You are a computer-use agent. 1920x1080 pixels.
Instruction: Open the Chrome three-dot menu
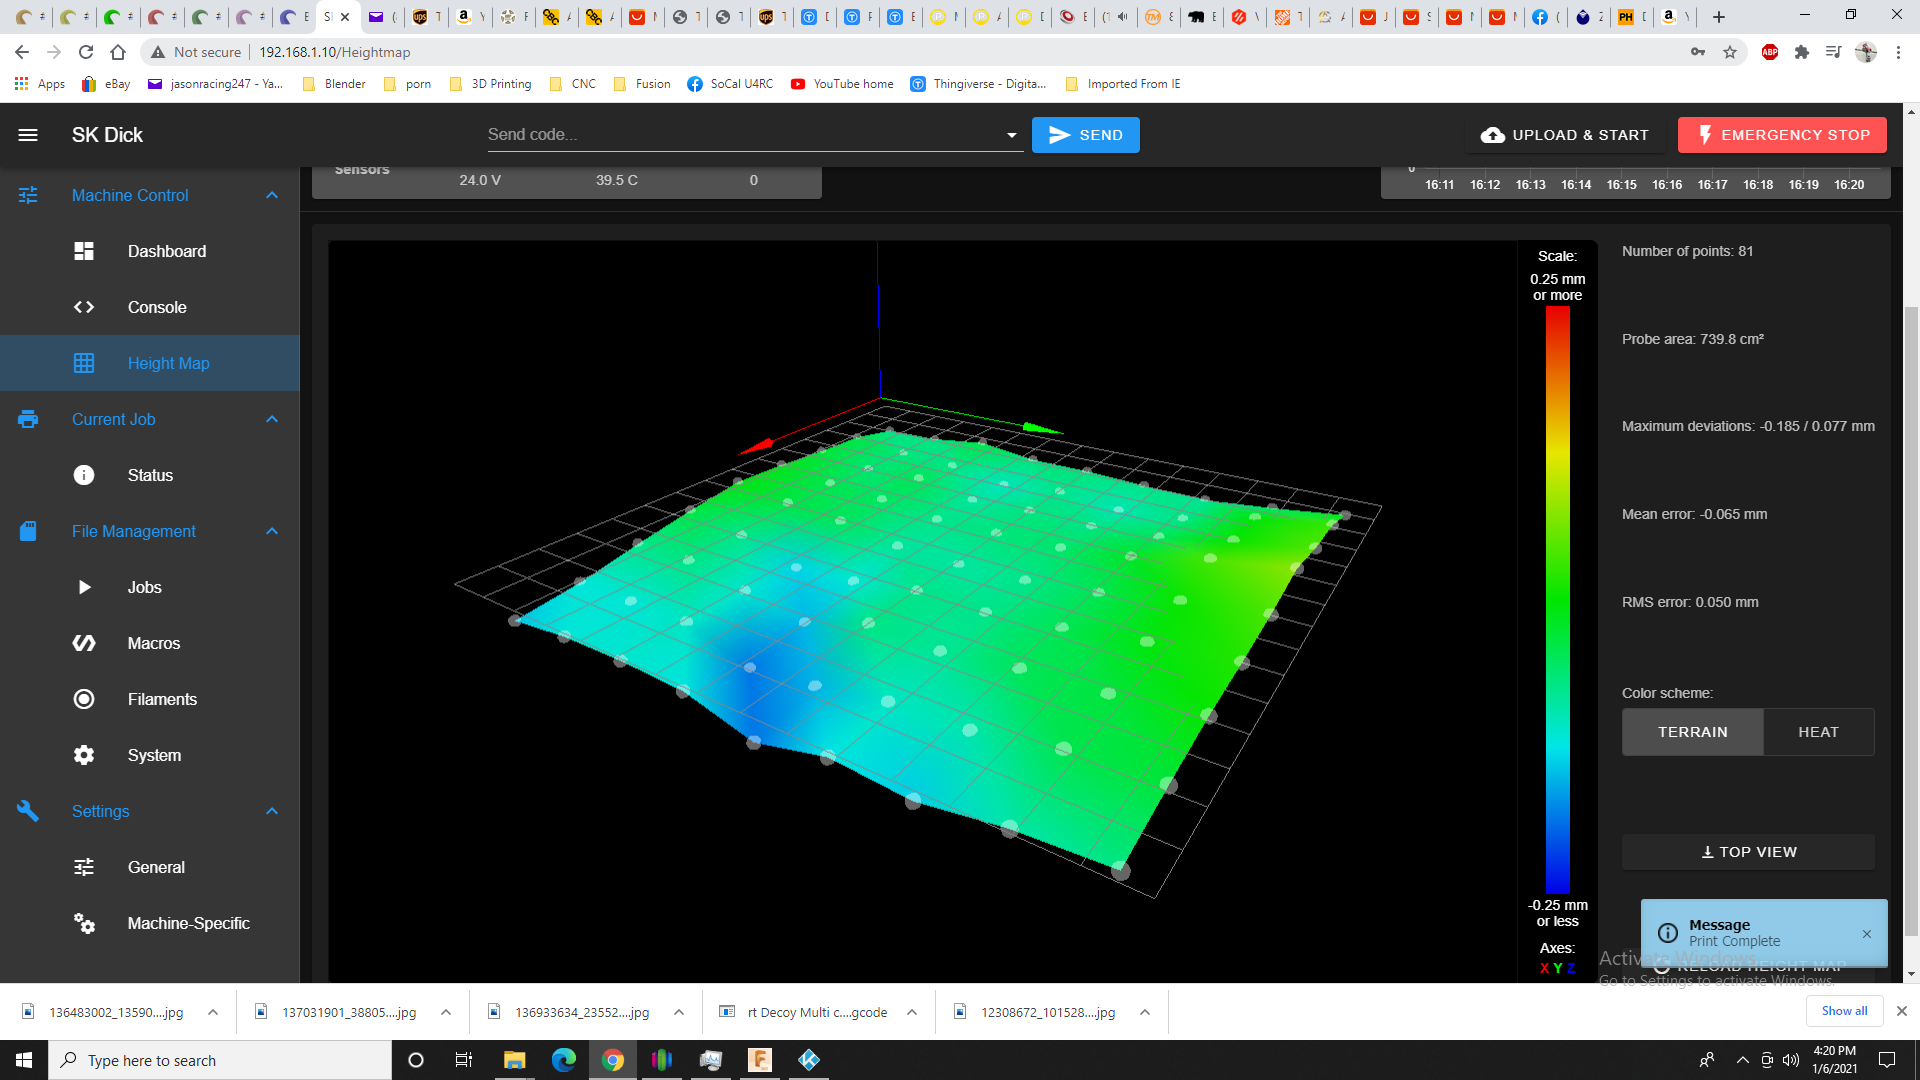(x=1898, y=52)
